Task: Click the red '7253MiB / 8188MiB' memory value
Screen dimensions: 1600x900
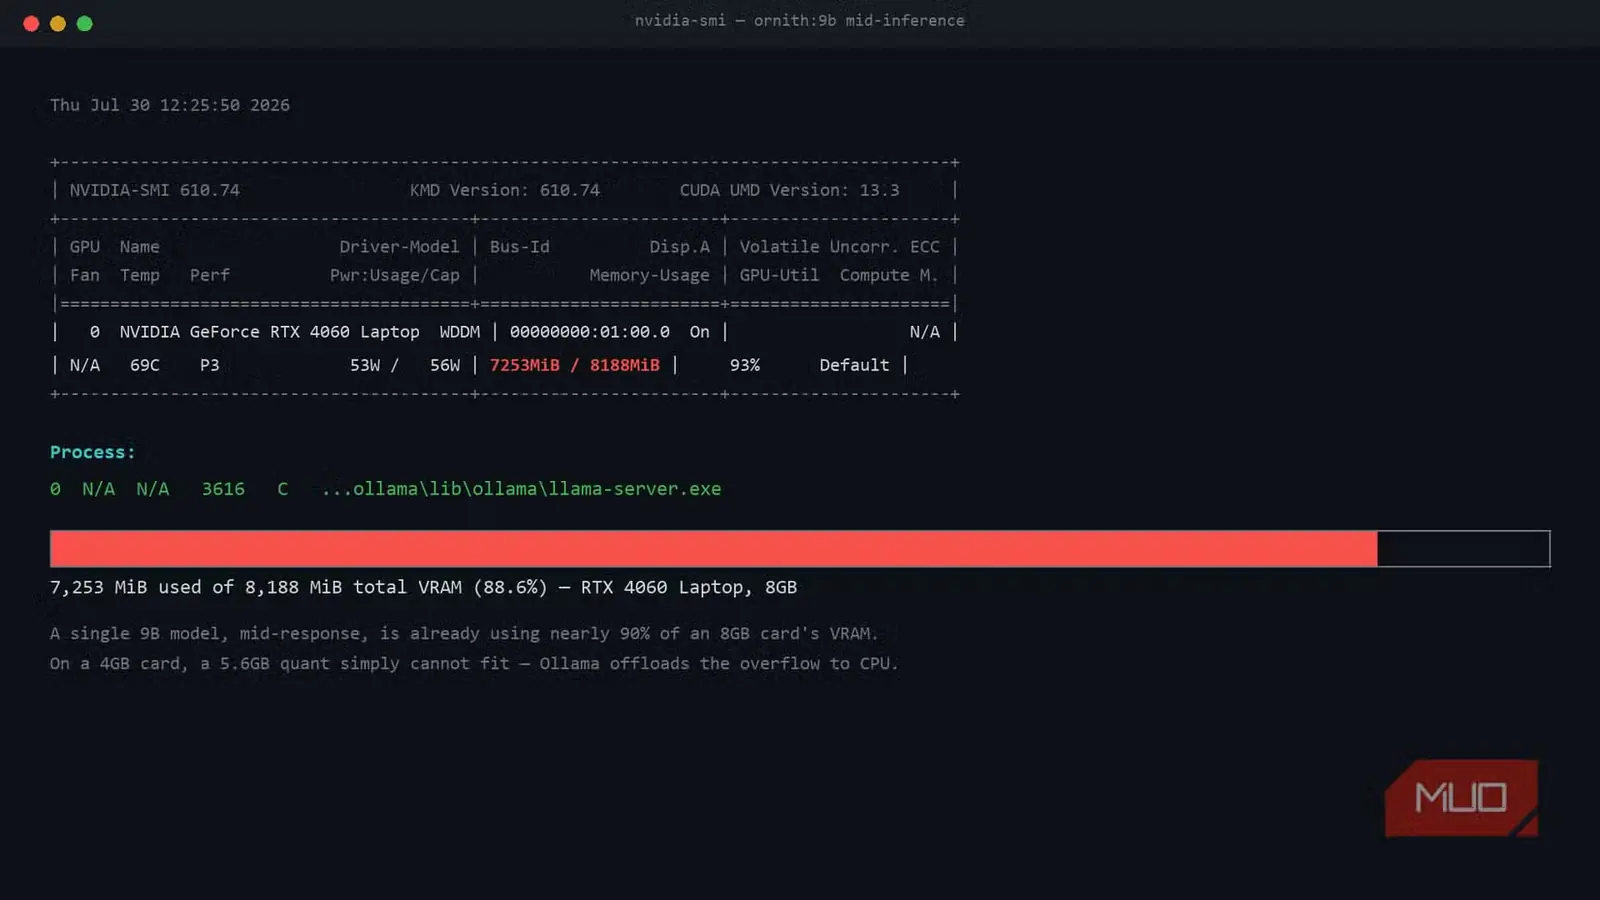Action: (x=574, y=365)
